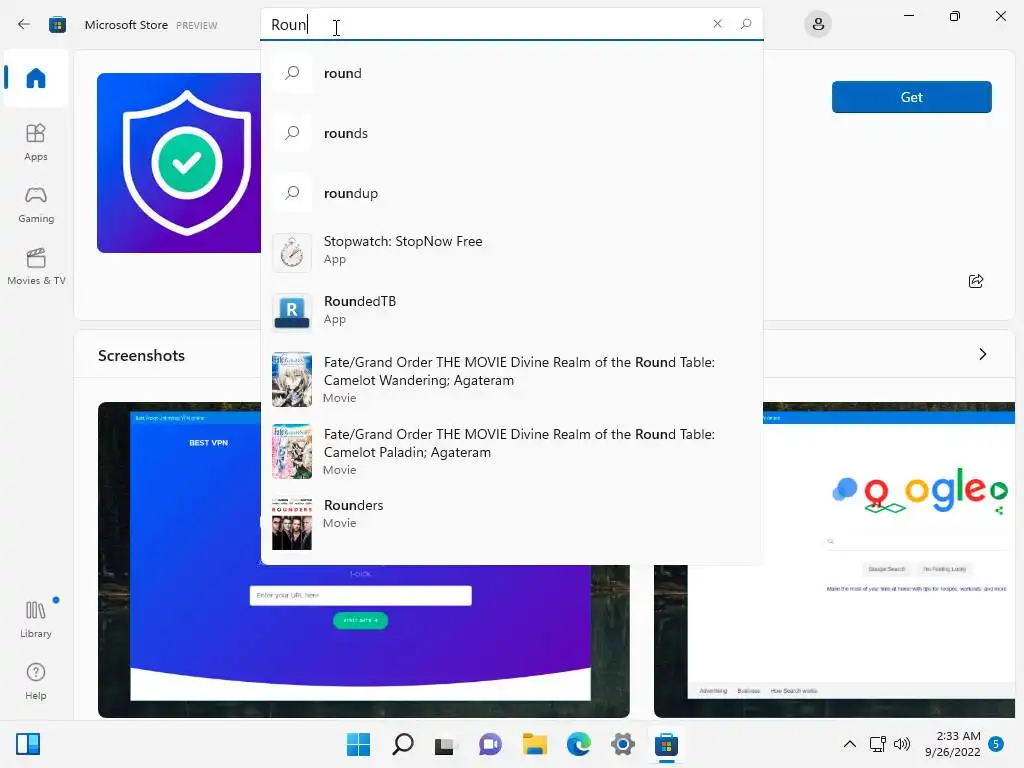Open the user profile account icon
This screenshot has width=1024, height=768.
(818, 24)
